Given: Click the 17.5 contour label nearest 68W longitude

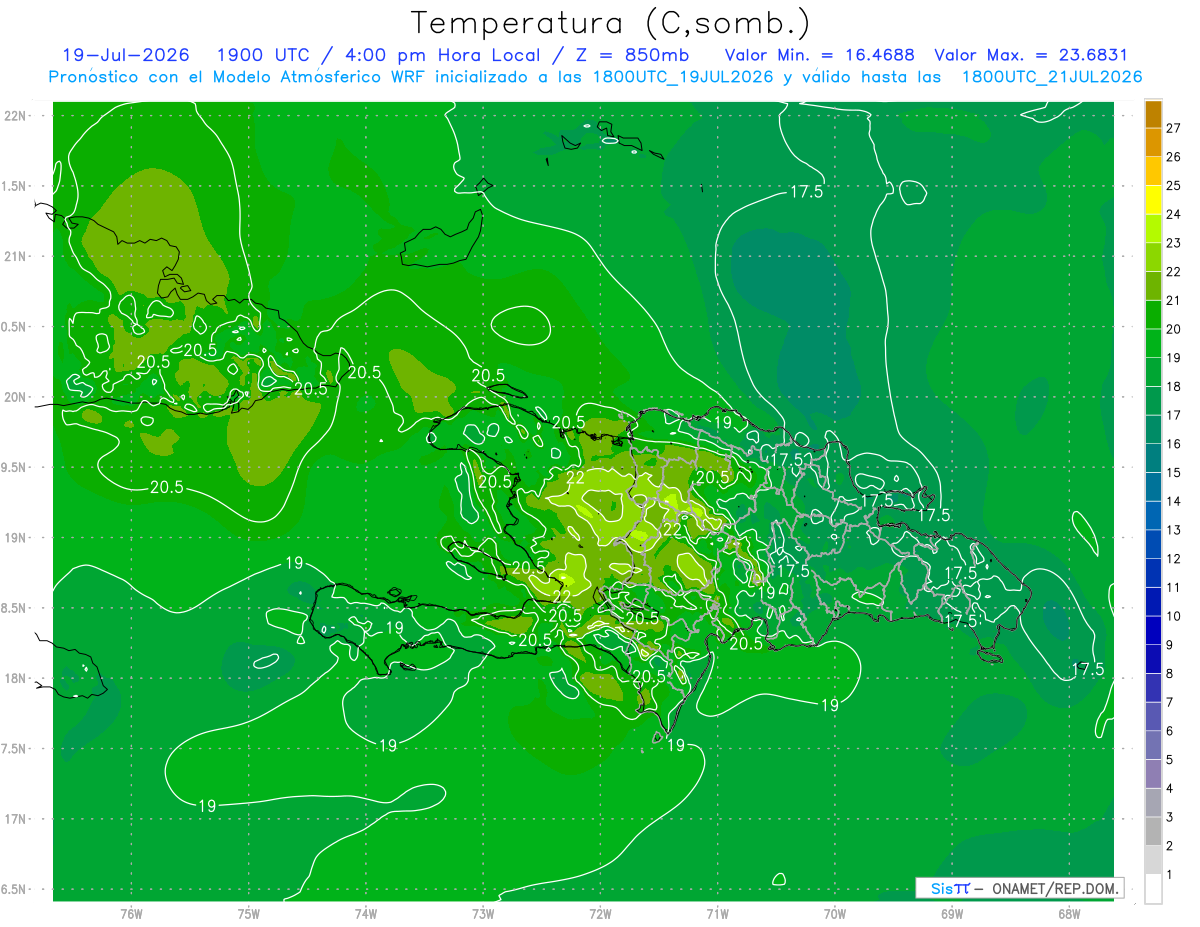Looking at the screenshot, I should click(x=1088, y=669).
